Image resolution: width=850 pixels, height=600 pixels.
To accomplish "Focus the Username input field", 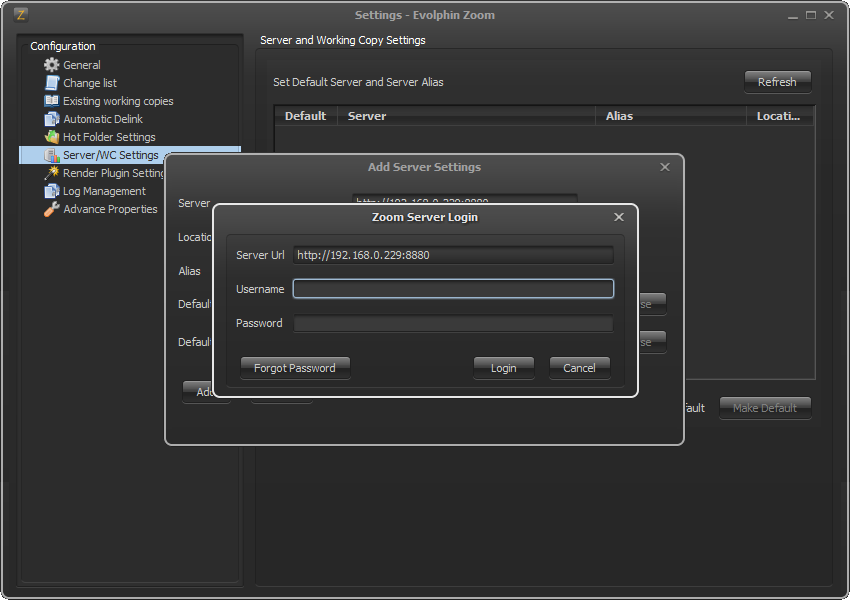I will (x=453, y=289).
